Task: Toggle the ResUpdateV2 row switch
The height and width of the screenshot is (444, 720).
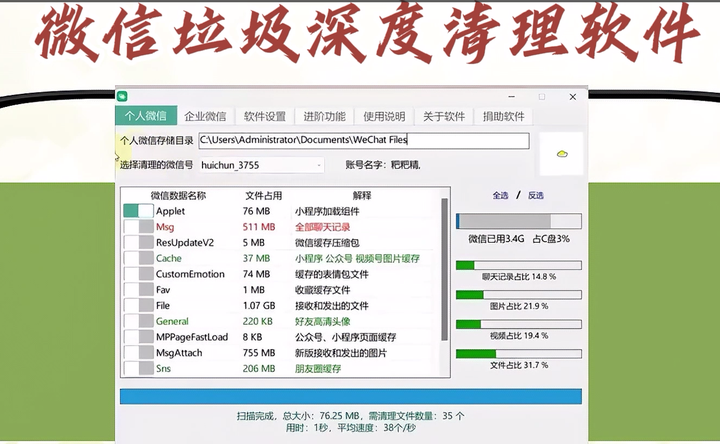Action: (138, 242)
